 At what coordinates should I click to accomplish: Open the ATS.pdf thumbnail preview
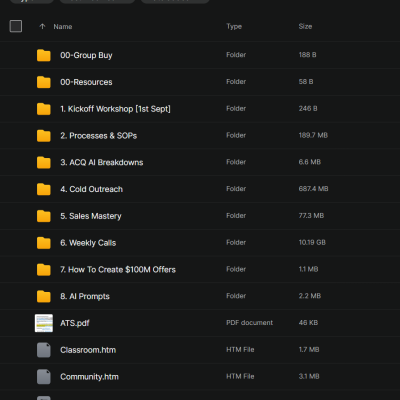(44, 323)
